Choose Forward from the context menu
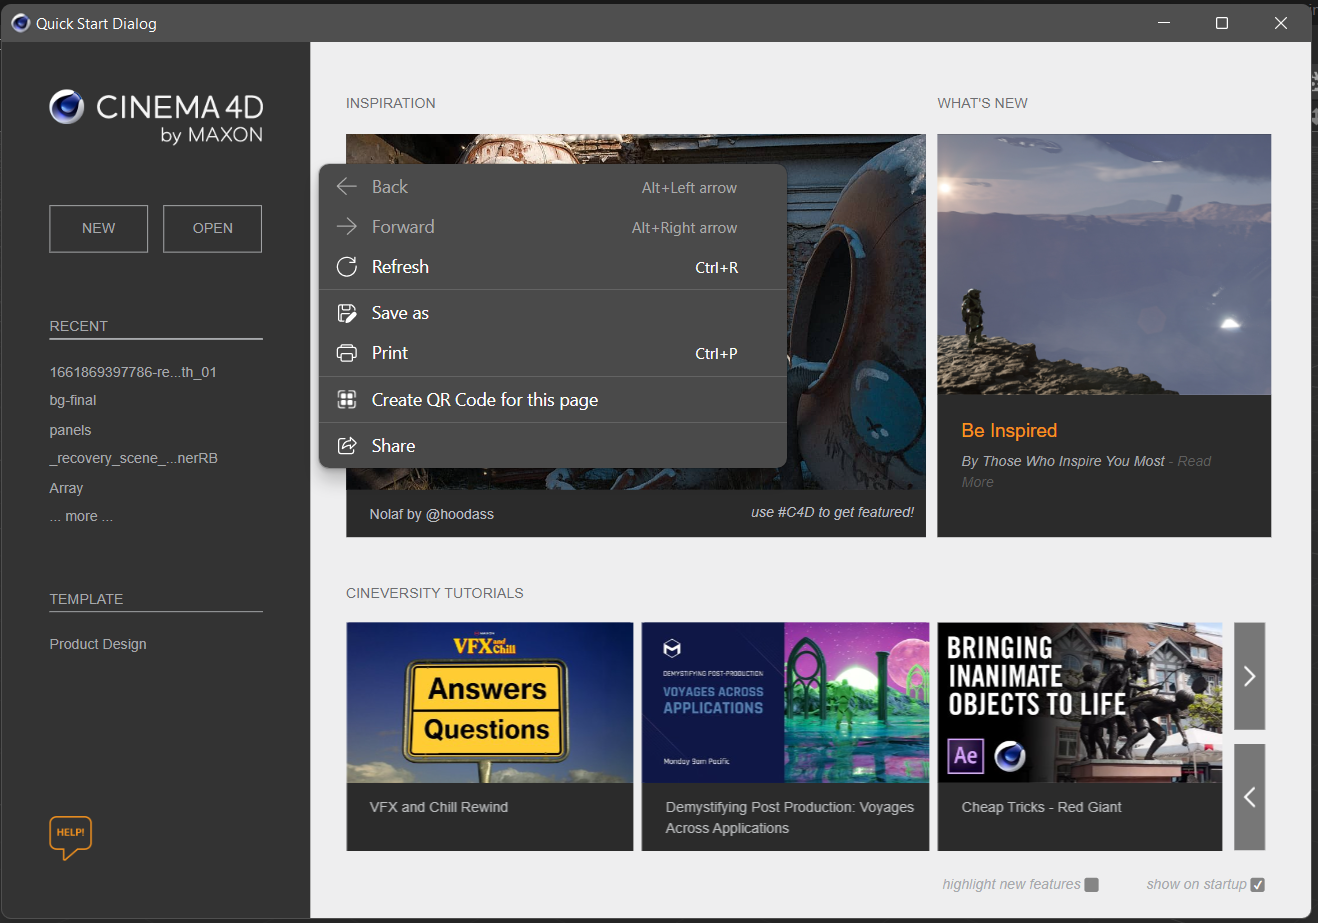Screen dimensions: 1318x923 (553, 227)
